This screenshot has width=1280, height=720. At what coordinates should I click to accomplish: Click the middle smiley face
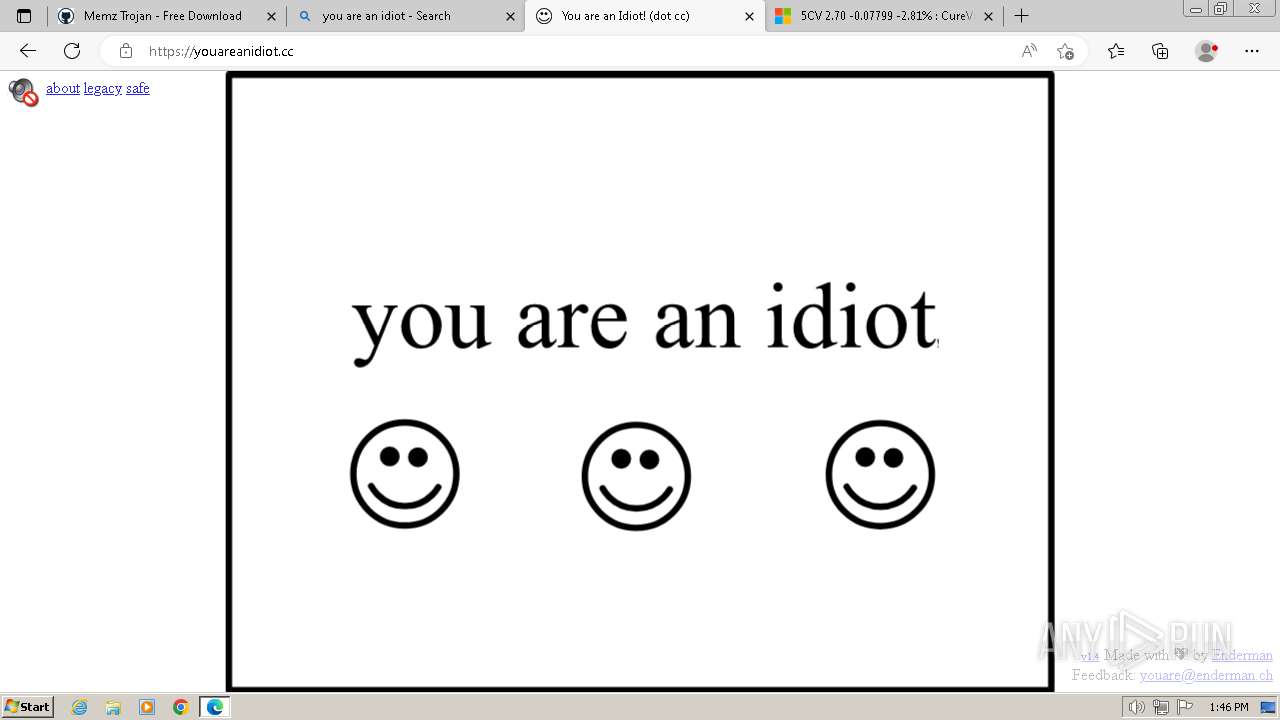[636, 476]
